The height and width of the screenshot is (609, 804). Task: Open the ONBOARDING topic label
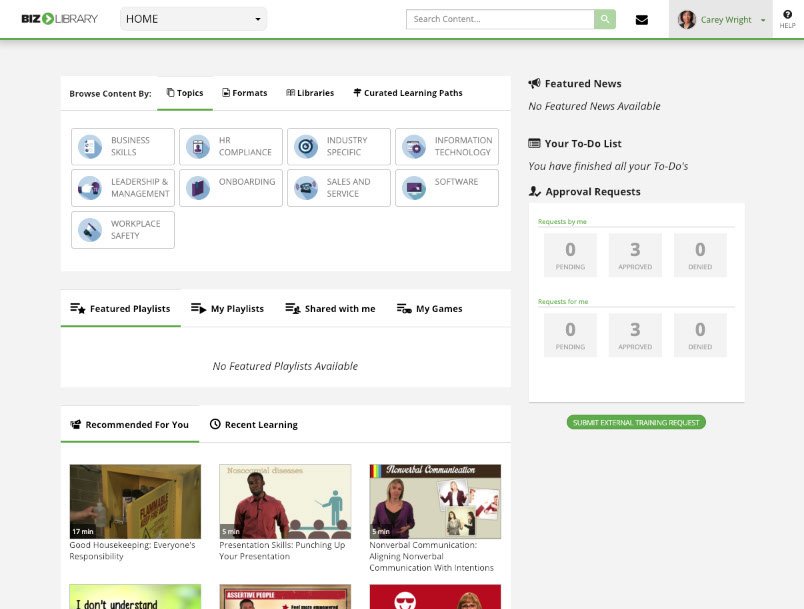(x=247, y=181)
